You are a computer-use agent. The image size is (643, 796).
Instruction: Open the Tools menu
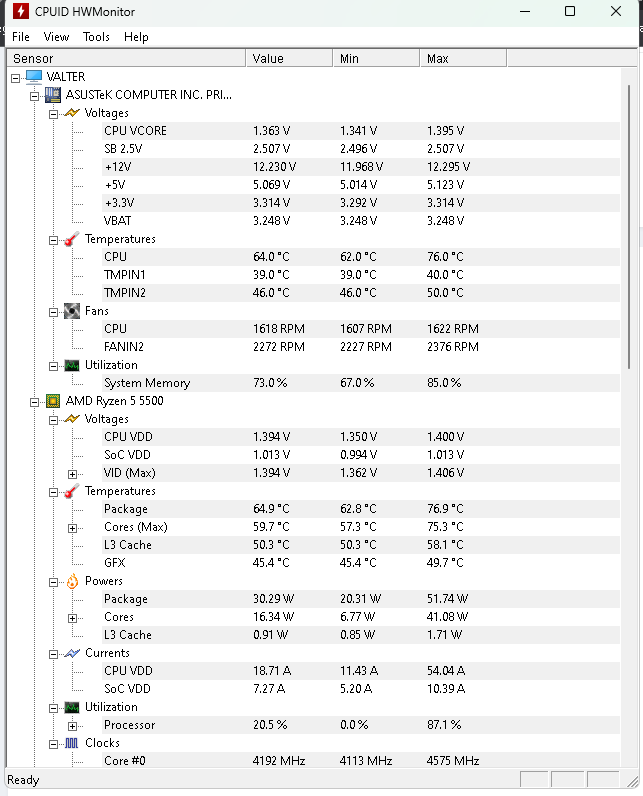[x=96, y=37]
